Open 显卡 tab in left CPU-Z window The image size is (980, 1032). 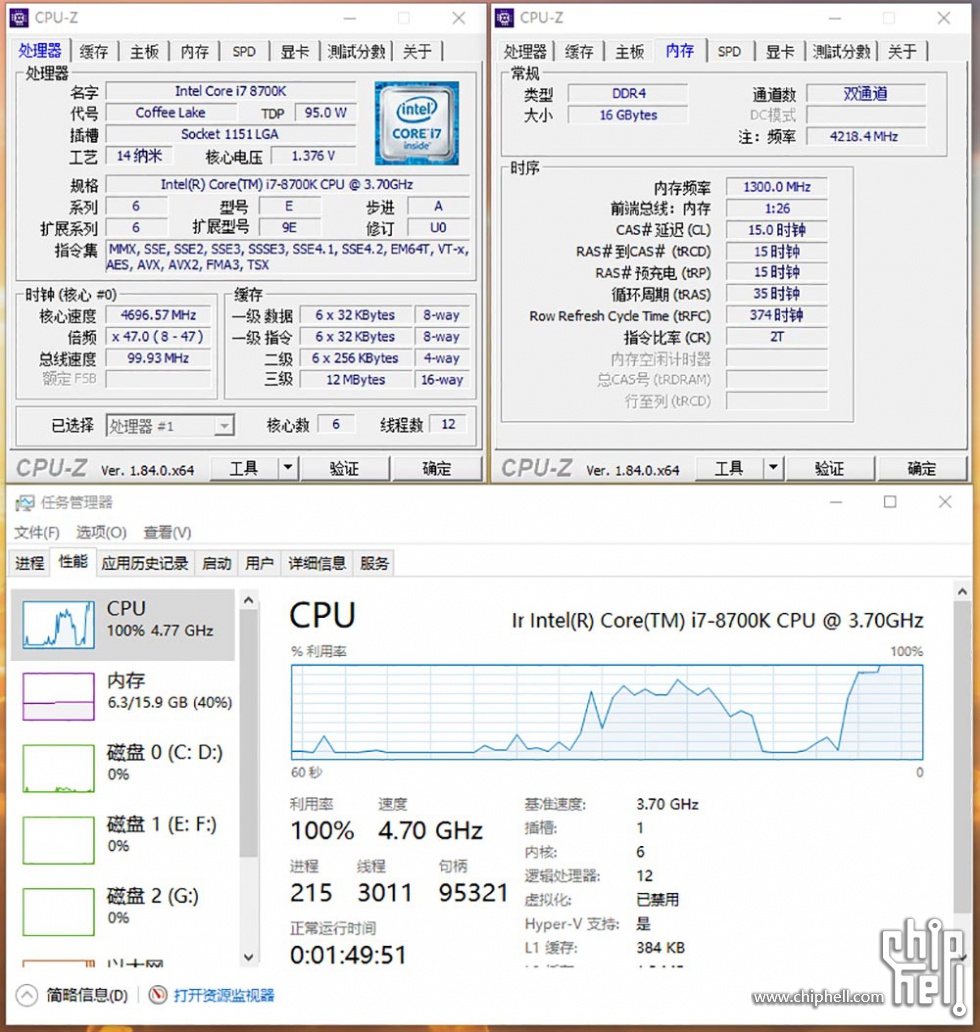[294, 51]
